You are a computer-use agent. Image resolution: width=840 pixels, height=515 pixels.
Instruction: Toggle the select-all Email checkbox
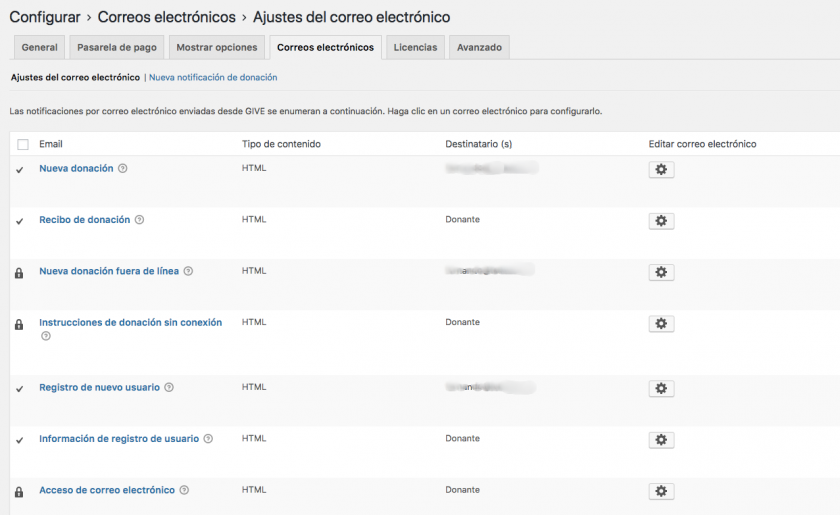point(23,145)
